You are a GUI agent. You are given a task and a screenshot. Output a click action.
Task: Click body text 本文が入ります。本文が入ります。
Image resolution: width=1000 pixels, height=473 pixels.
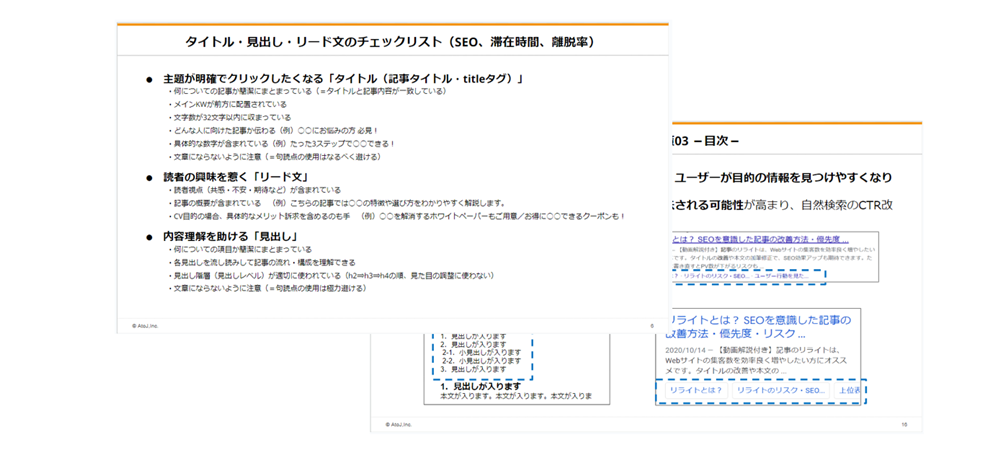coord(517,396)
